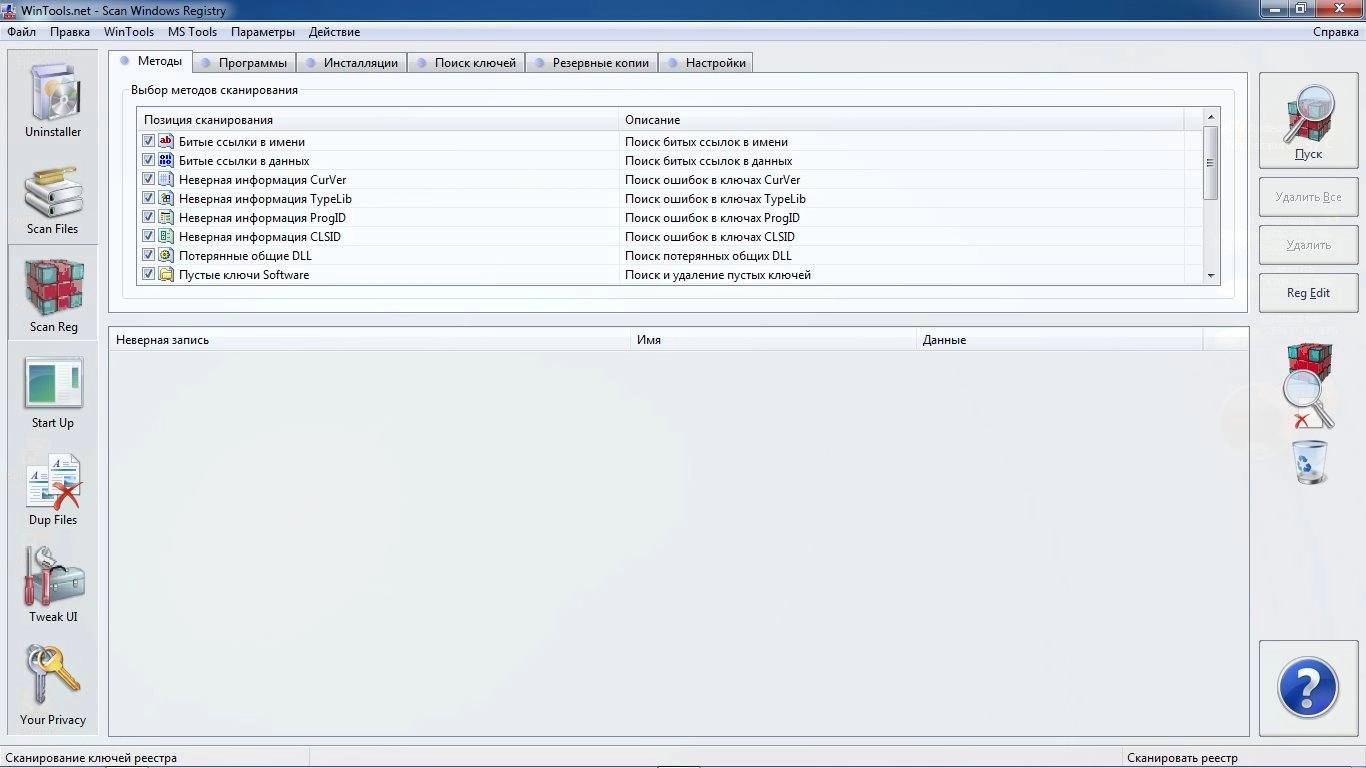This screenshot has height=768, width=1366.
Task: Click the icon beside Потерянные общие DLL
Action: coord(166,256)
